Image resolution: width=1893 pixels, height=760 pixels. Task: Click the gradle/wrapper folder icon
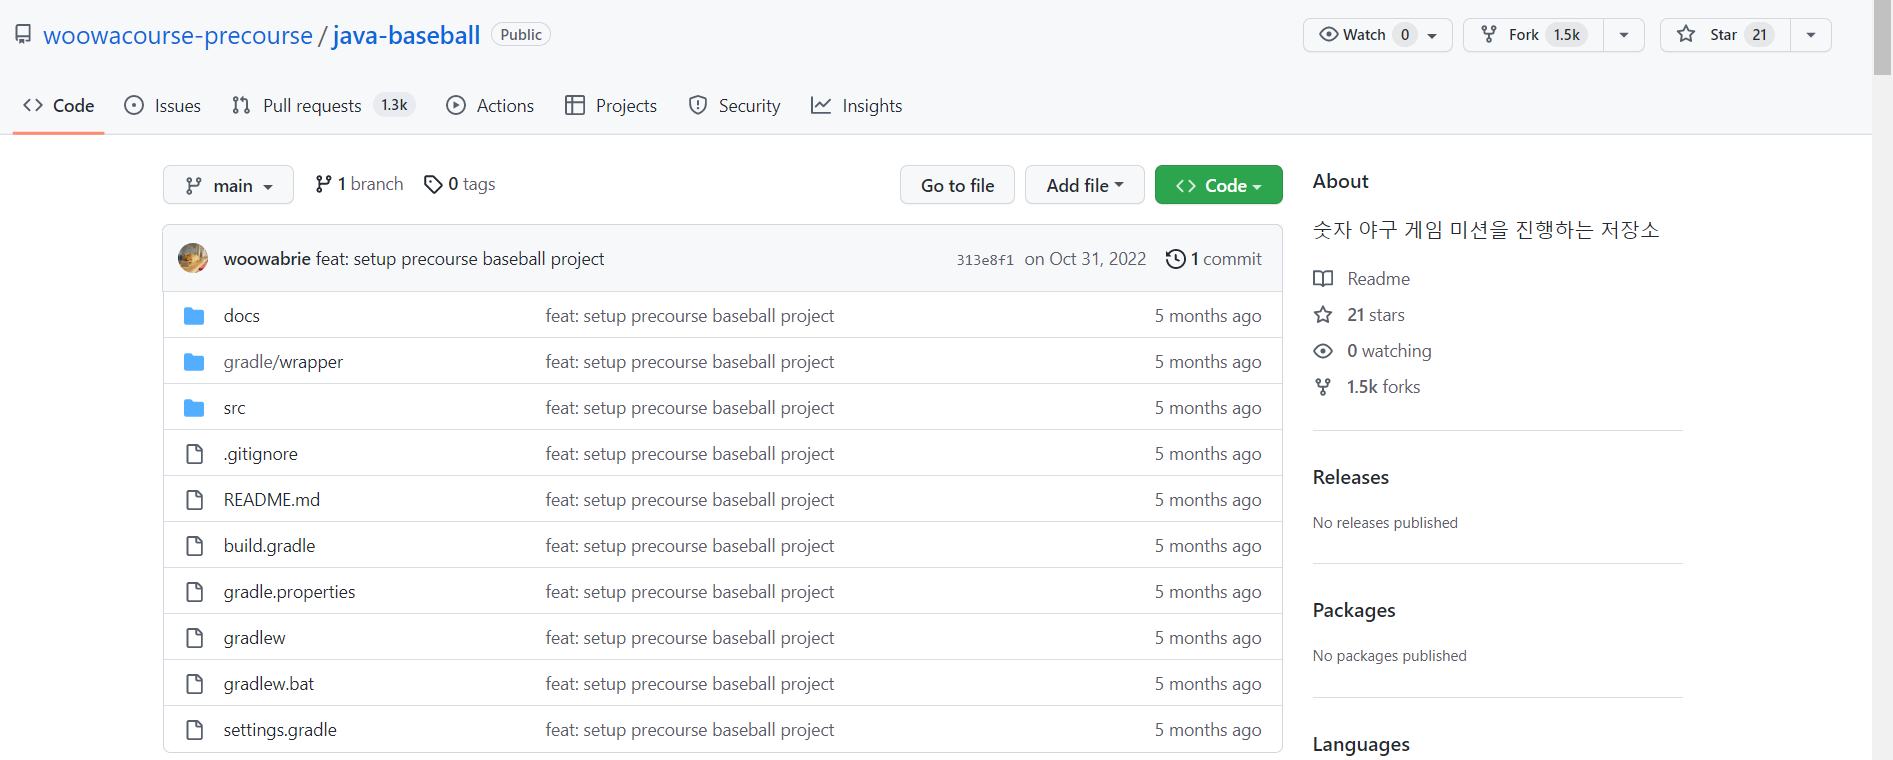click(x=194, y=362)
